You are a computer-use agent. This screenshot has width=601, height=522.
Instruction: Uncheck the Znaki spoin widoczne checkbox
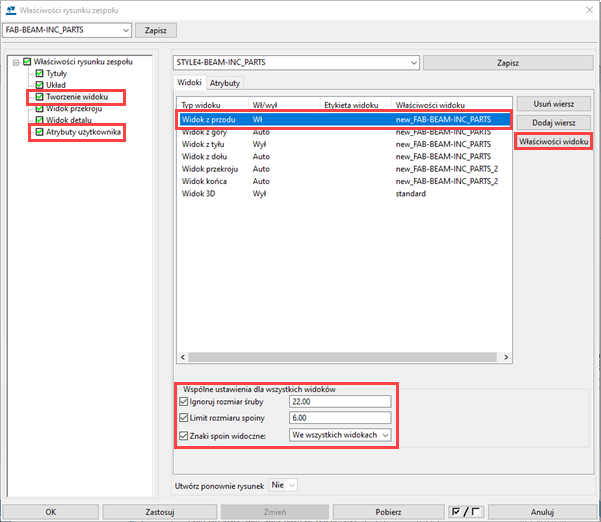pos(182,435)
